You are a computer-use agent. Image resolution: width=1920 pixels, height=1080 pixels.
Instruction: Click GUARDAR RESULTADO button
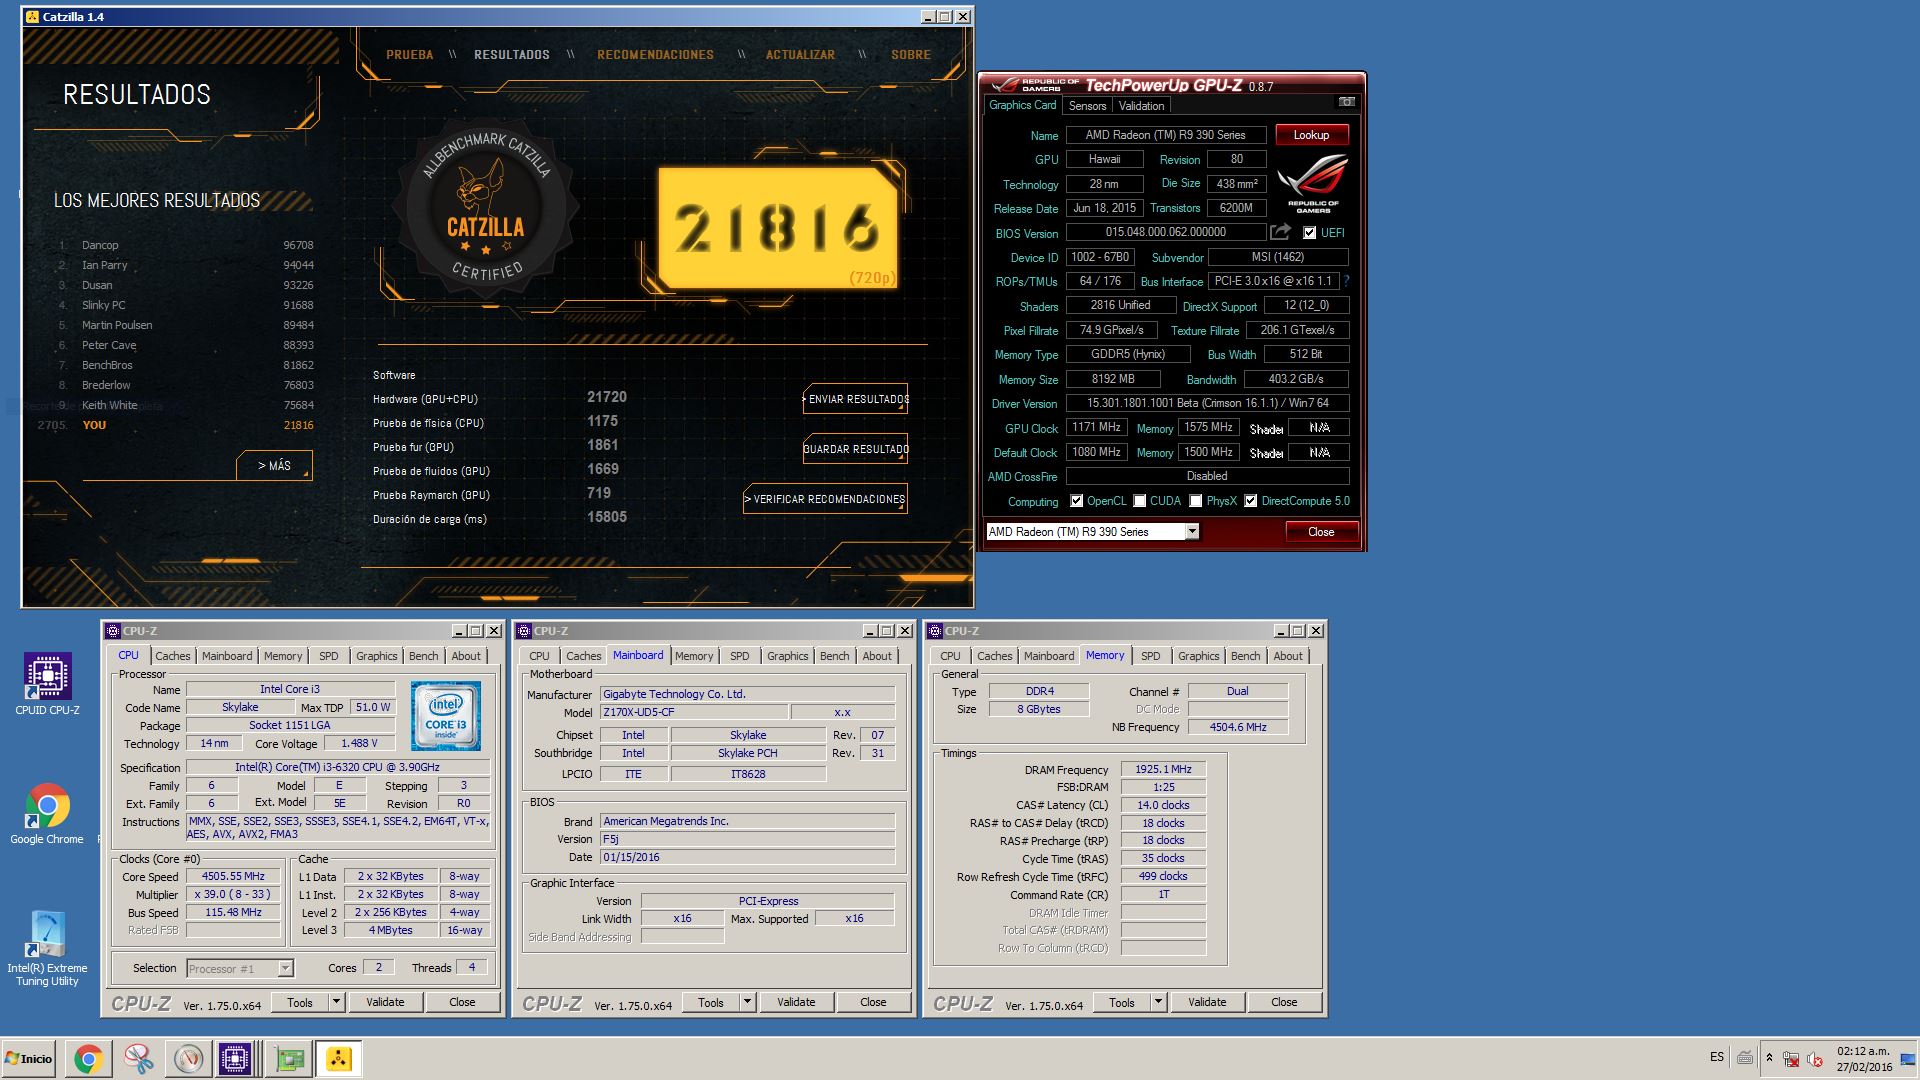[x=855, y=449]
